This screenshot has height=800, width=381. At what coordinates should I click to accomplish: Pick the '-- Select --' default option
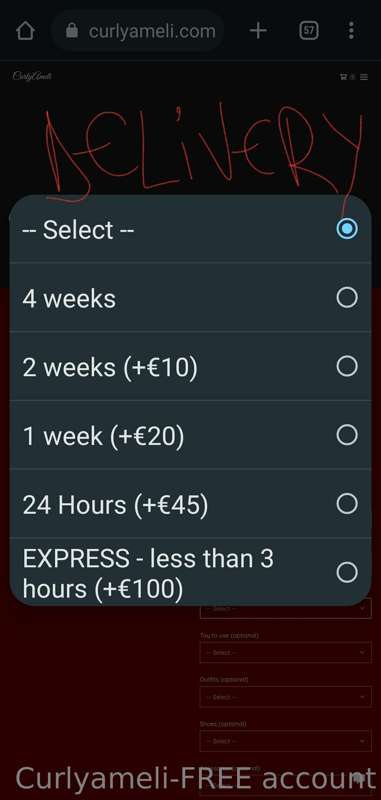(190, 229)
